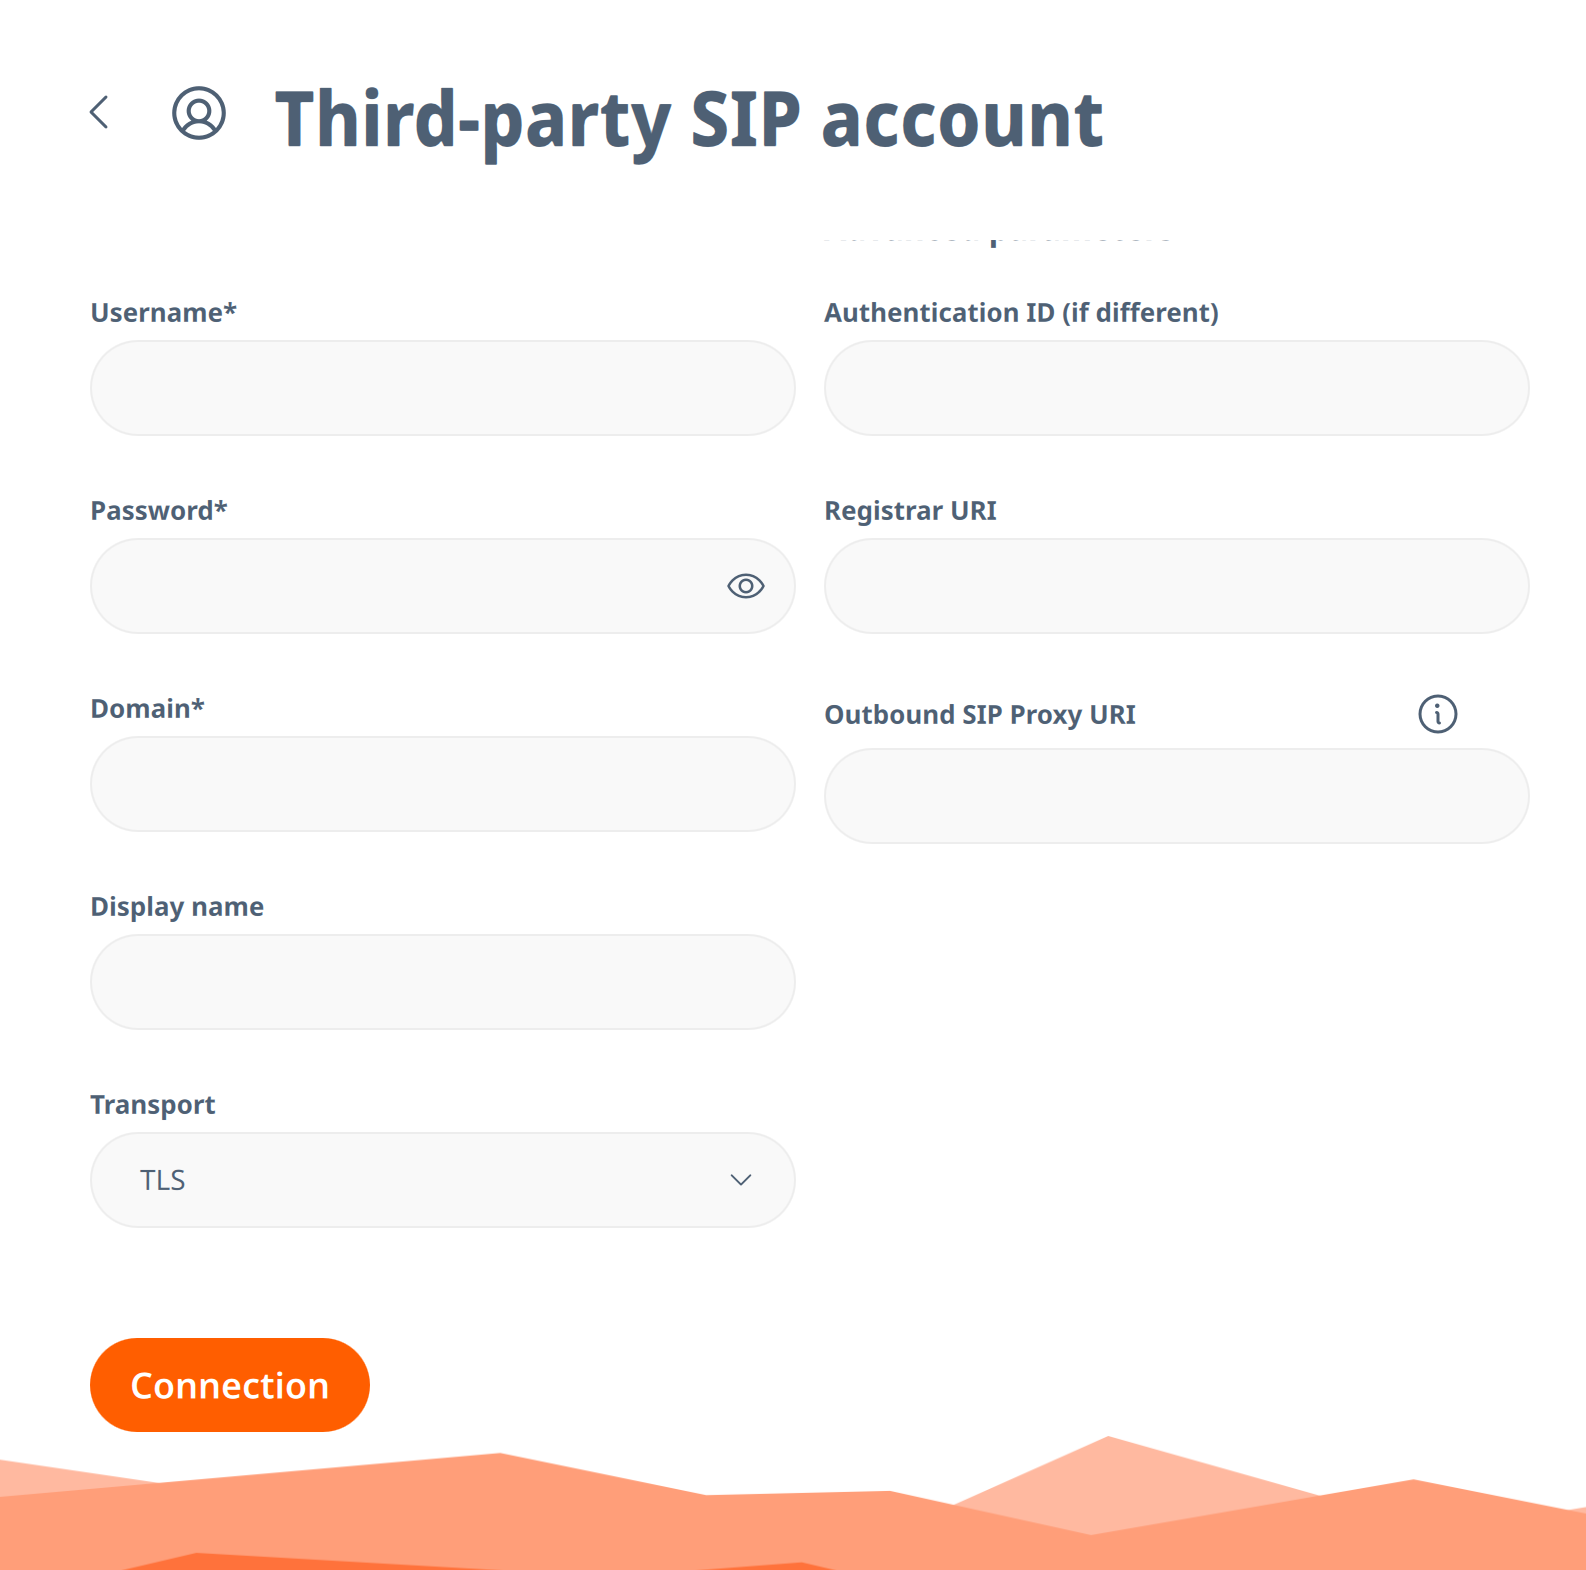Click the back arrow to go back
The width and height of the screenshot is (1586, 1570).
99,112
